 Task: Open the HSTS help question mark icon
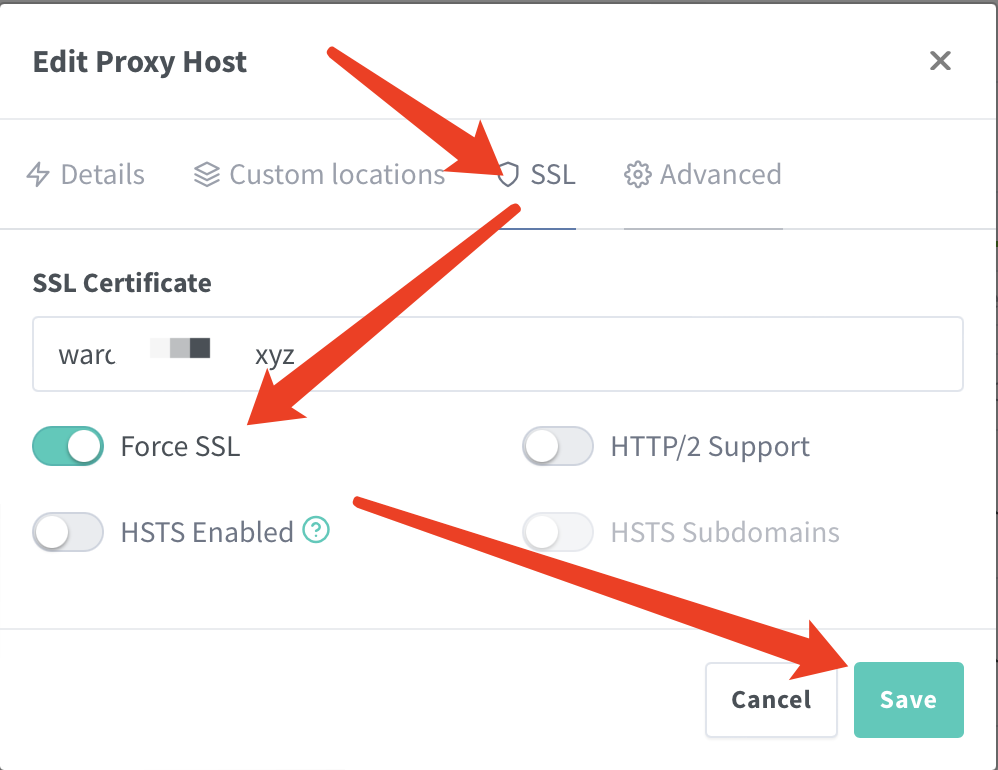pyautogui.click(x=316, y=529)
